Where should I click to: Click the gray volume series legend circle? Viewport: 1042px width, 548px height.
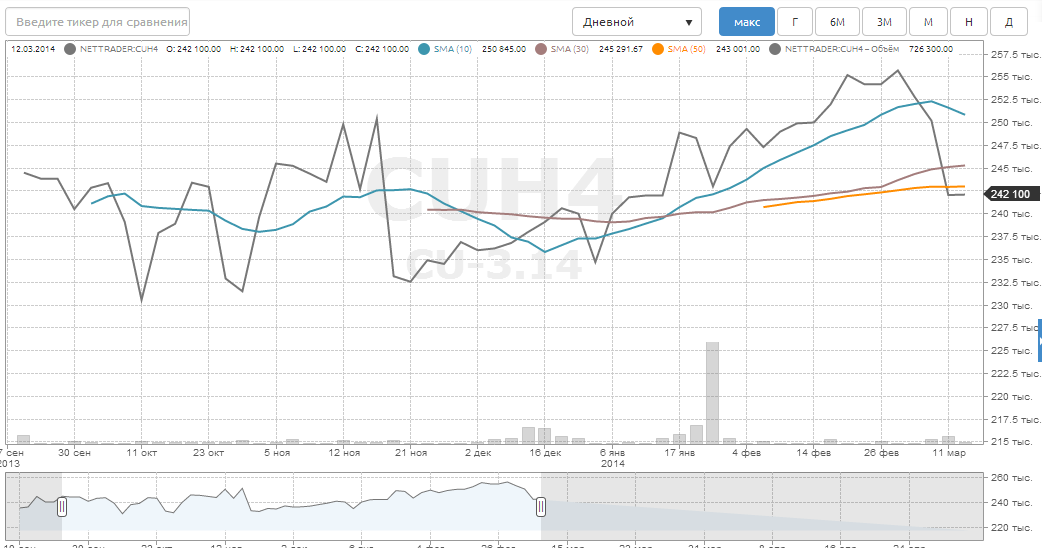[x=777, y=48]
